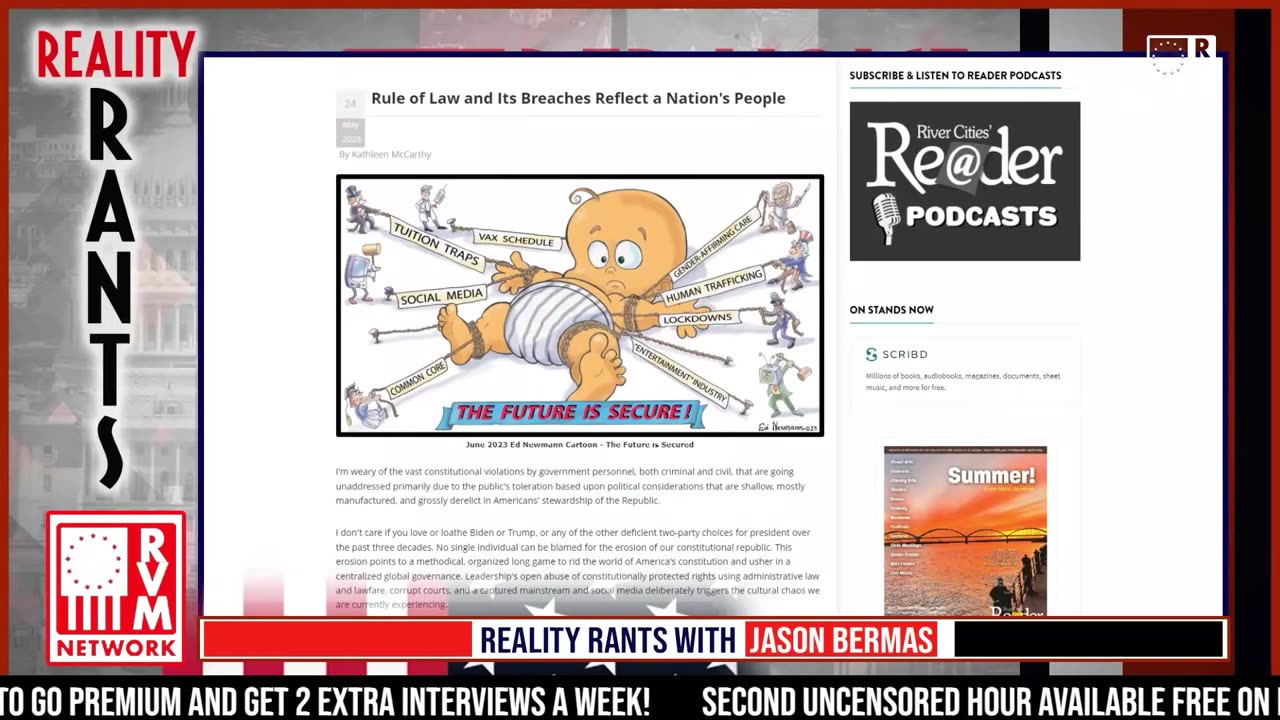Click the ticker text "Go premium and get 2 extra interviews"
The height and width of the screenshot is (720, 1280).
(340, 702)
